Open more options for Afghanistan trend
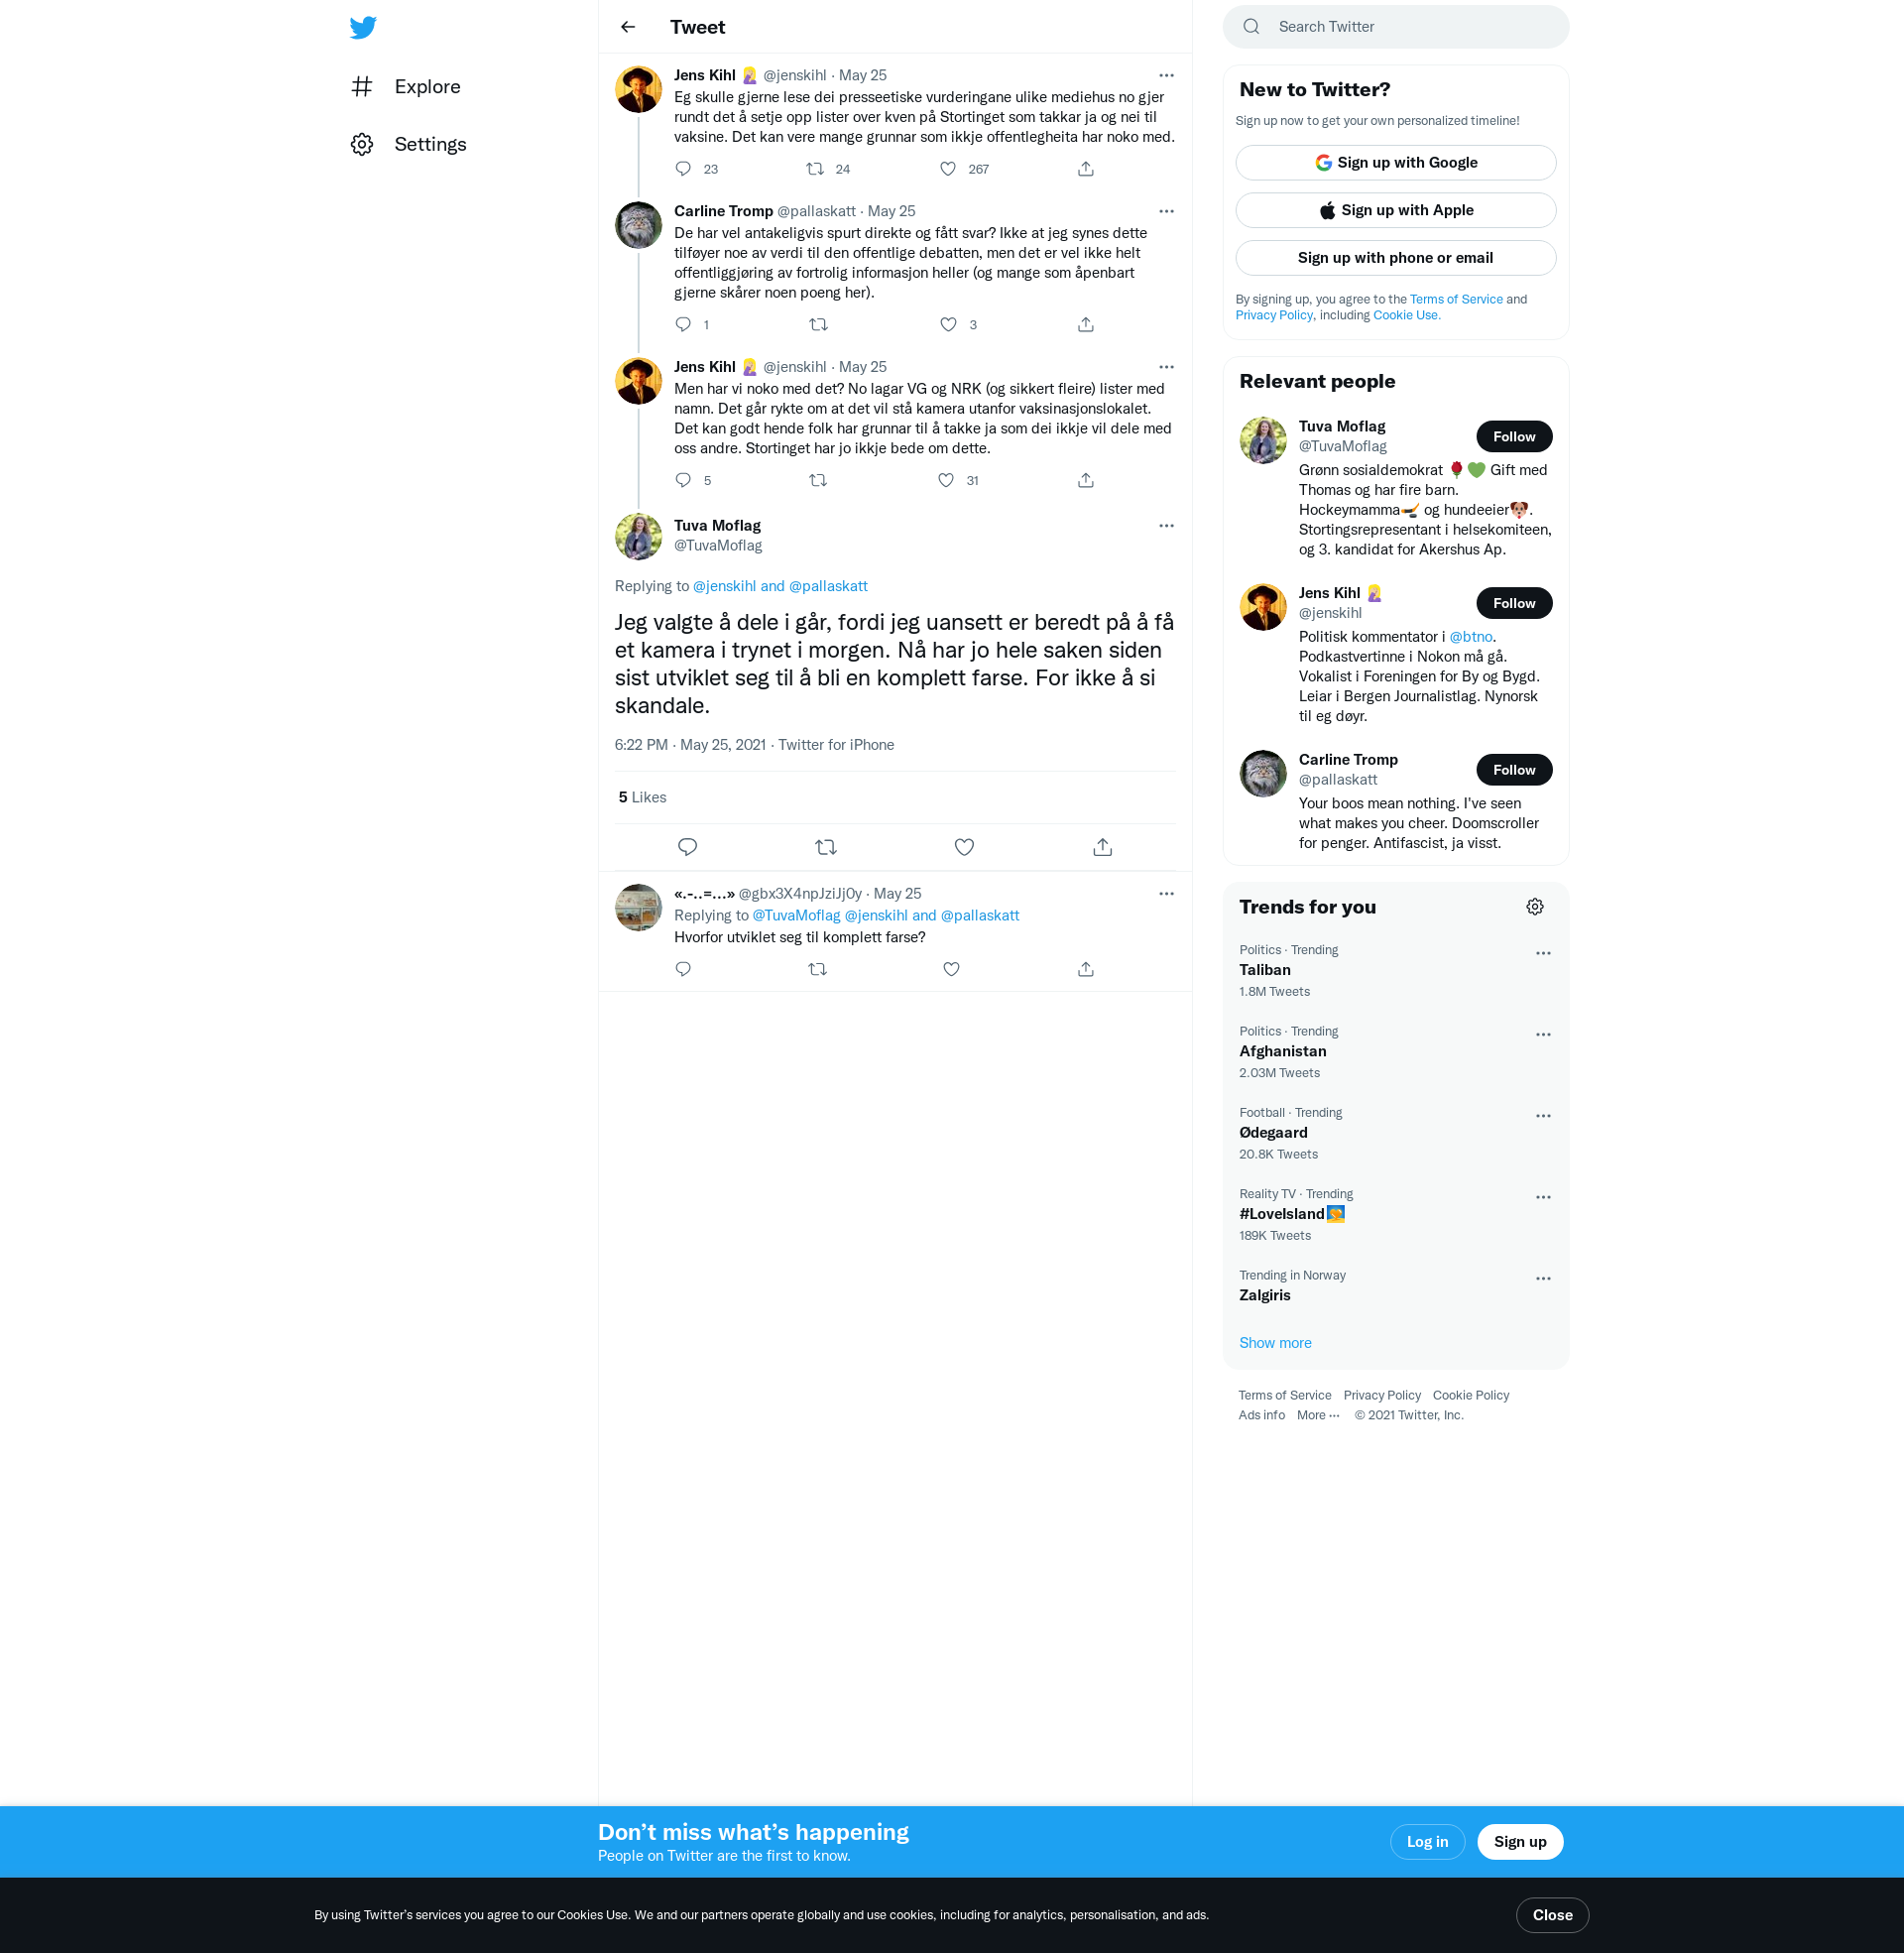 [x=1543, y=1035]
